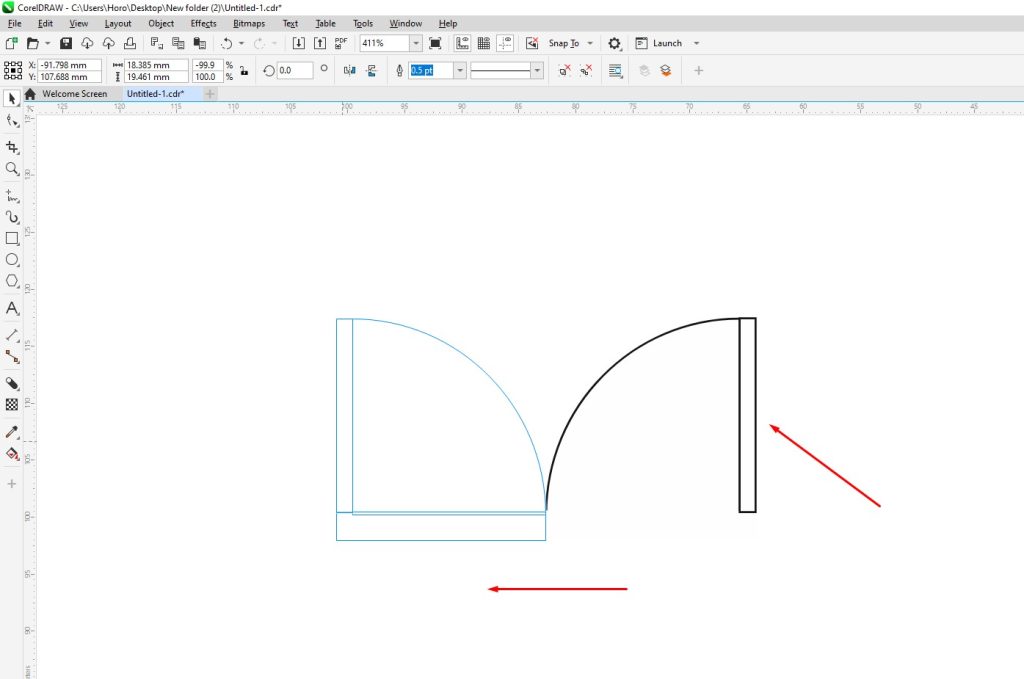Viewport: 1024px width, 679px height.
Task: Activate the Zoom tool
Action: pyautogui.click(x=12, y=169)
